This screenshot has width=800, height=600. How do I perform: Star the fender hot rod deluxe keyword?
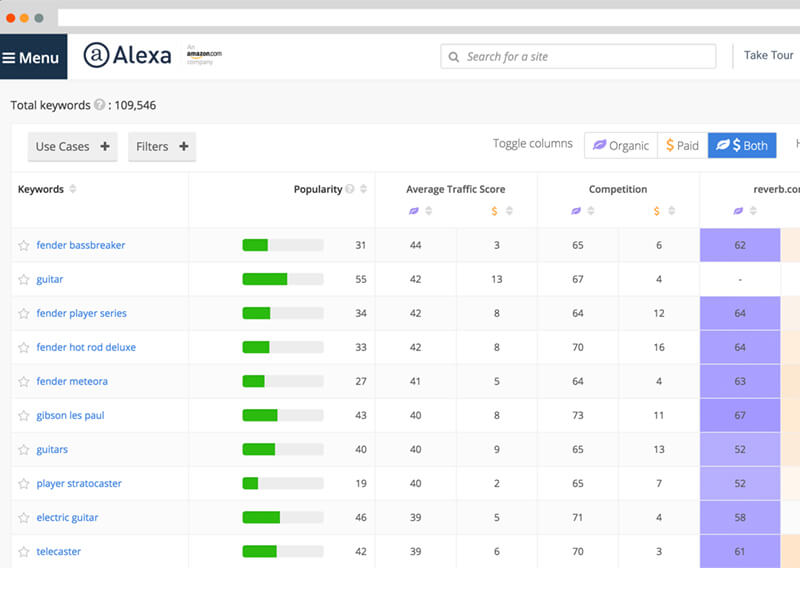coord(23,347)
